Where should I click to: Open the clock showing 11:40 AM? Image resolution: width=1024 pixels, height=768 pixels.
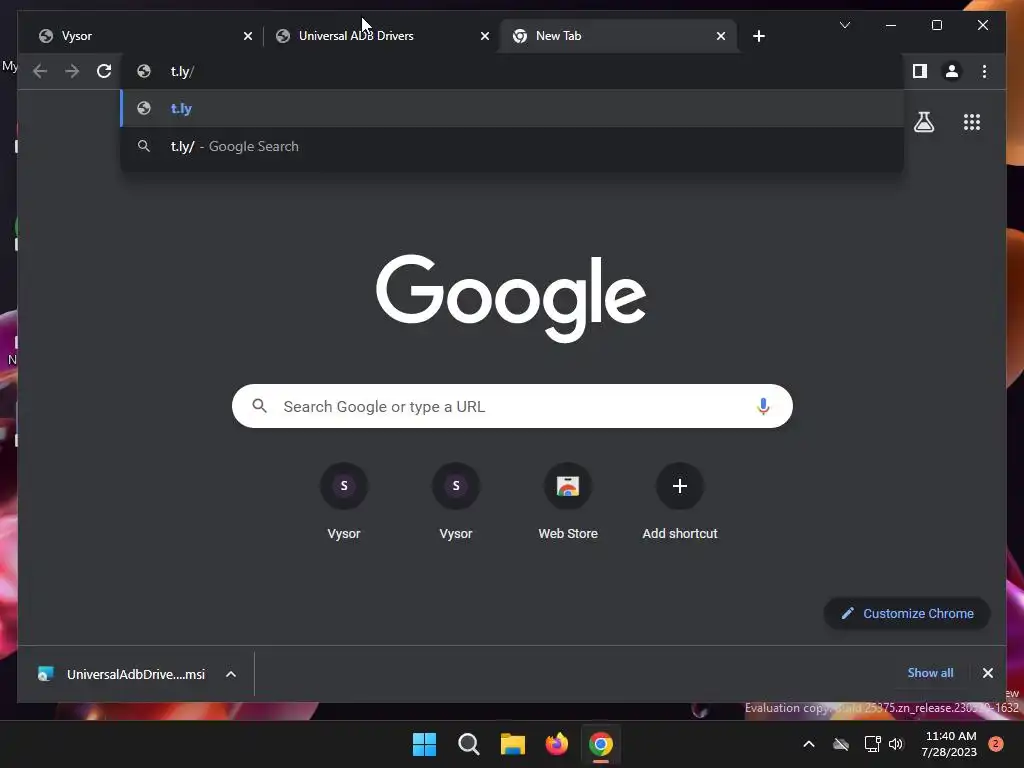pos(950,744)
